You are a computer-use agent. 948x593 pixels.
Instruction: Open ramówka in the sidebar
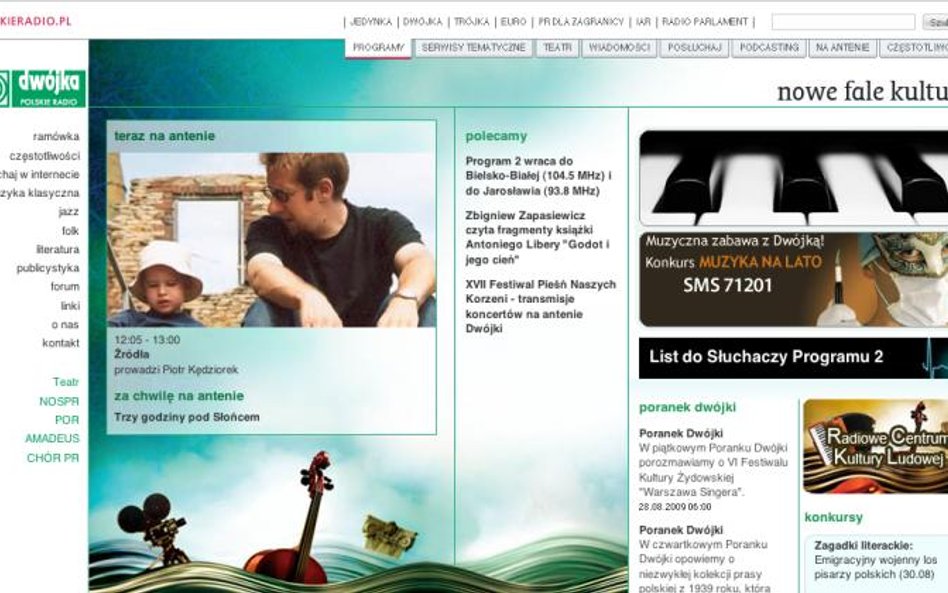click(56, 137)
